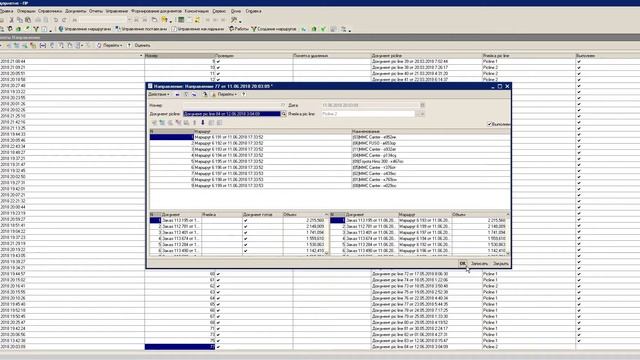Toggle Документ готов for Заказ 113 490 row
The image size is (640, 360).
(245, 251)
